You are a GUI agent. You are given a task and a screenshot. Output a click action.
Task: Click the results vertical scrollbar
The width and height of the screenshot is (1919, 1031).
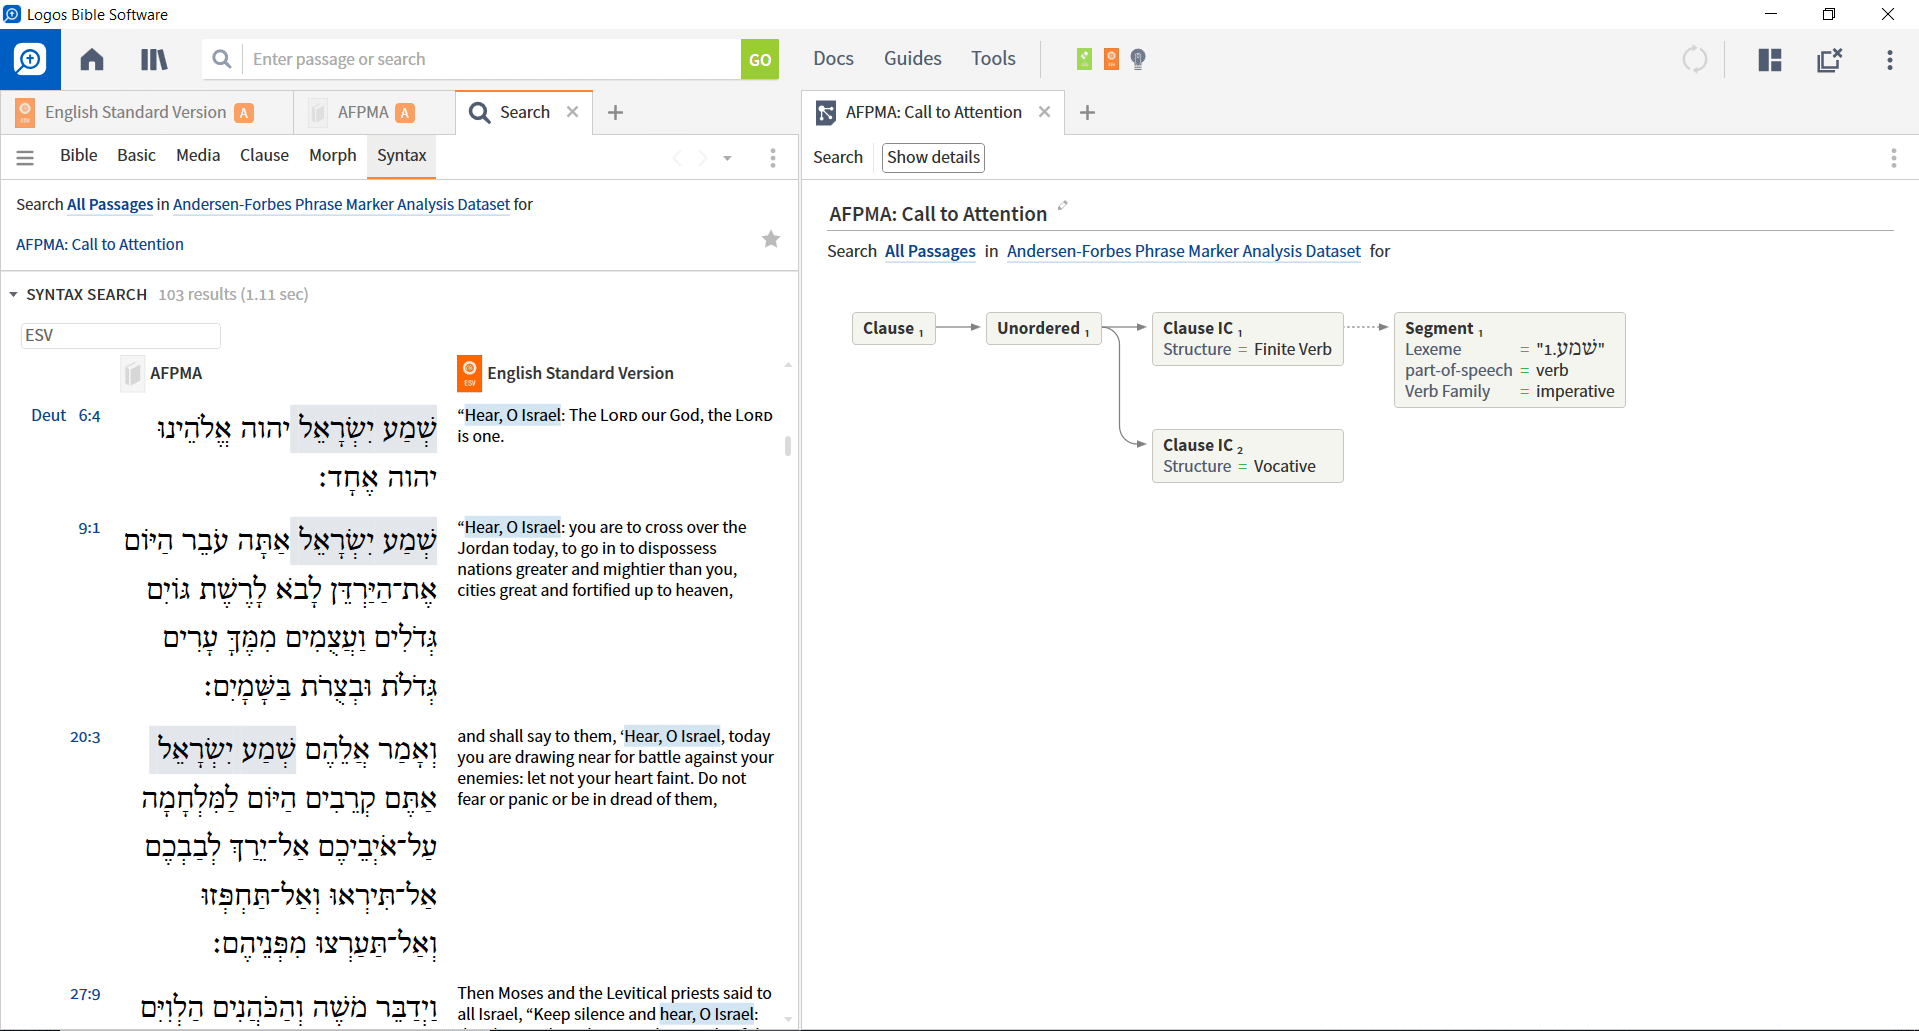click(788, 446)
